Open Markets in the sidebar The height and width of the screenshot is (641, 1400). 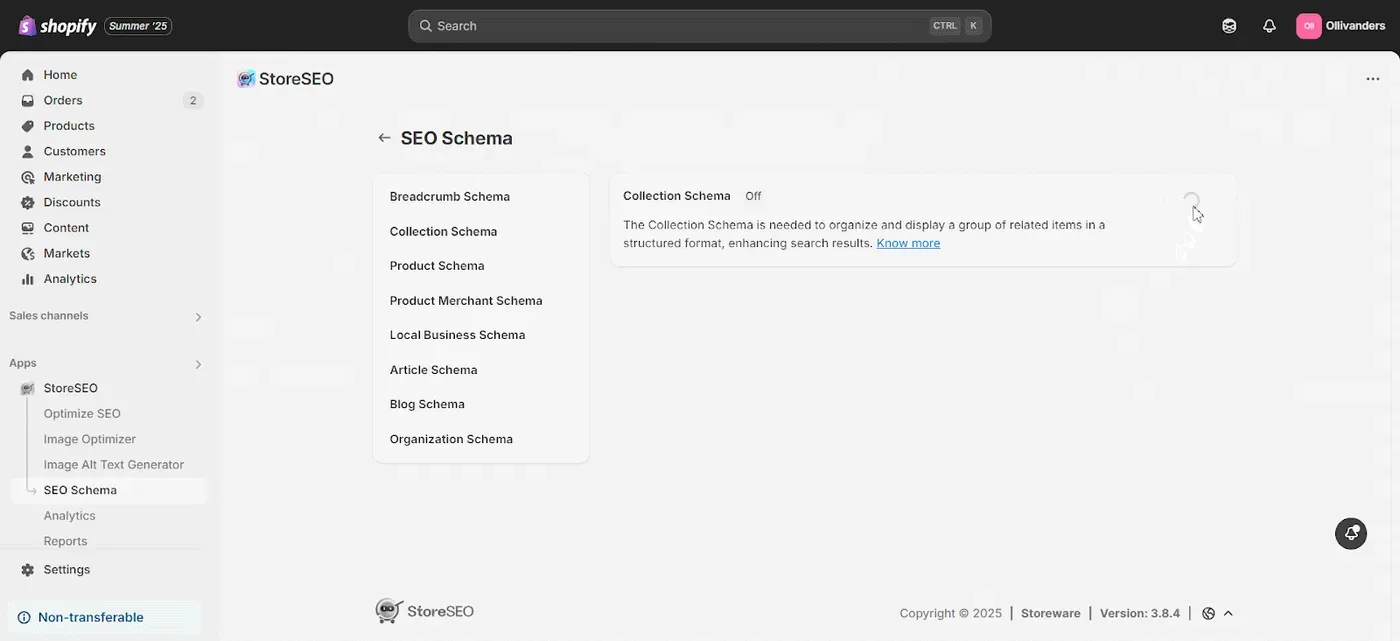[x=66, y=253]
